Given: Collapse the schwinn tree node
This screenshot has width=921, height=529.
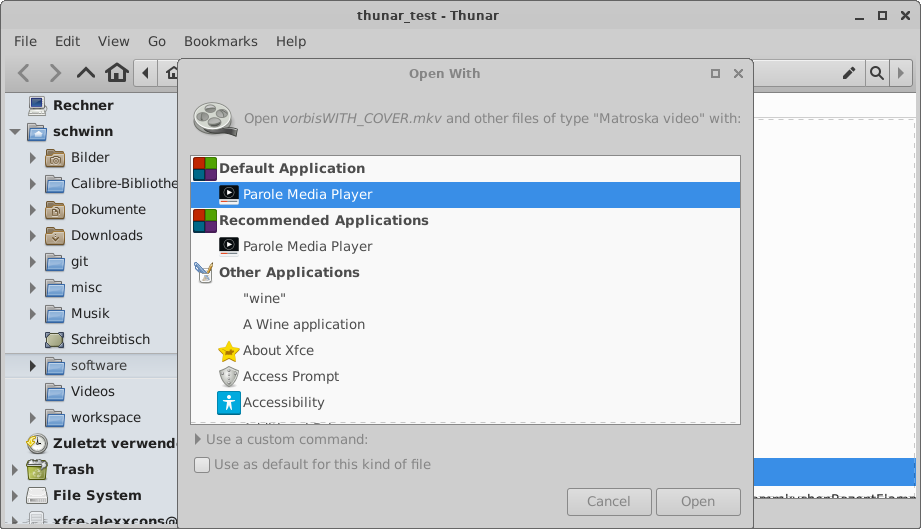Looking at the screenshot, I should pos(15,132).
